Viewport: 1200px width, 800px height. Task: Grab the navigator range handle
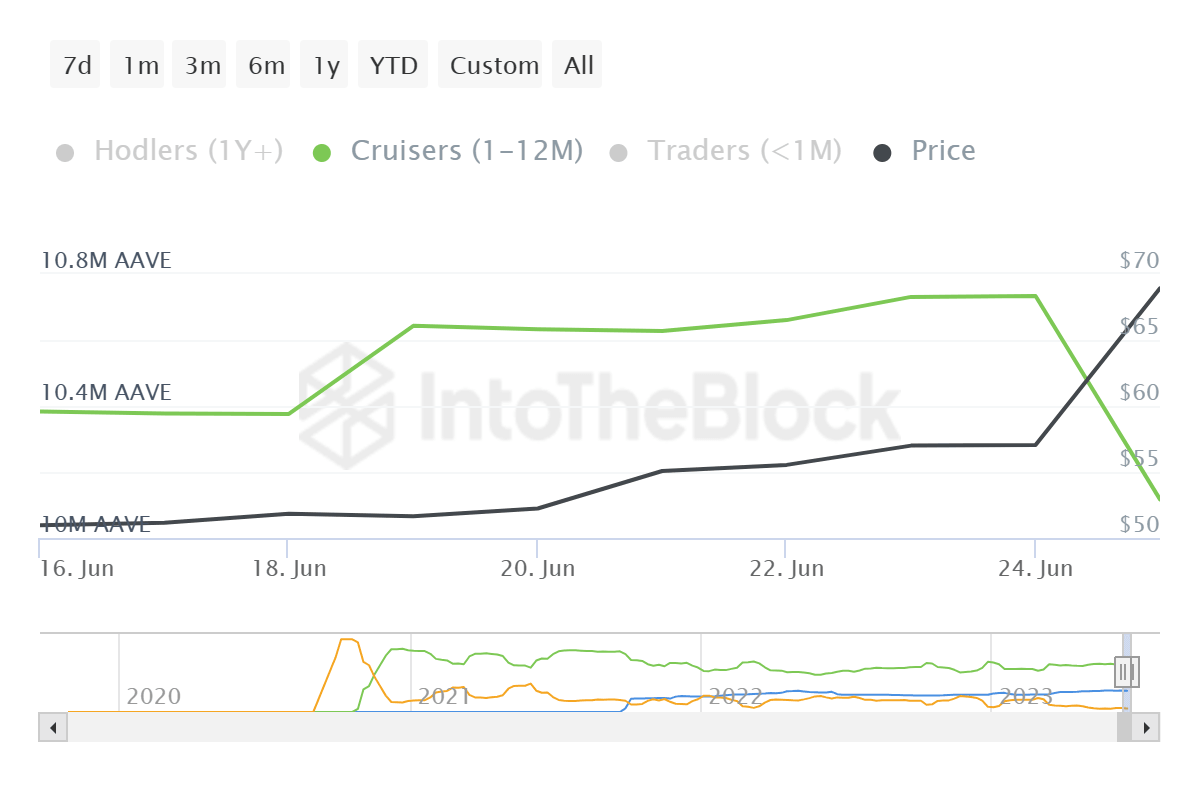click(1127, 671)
